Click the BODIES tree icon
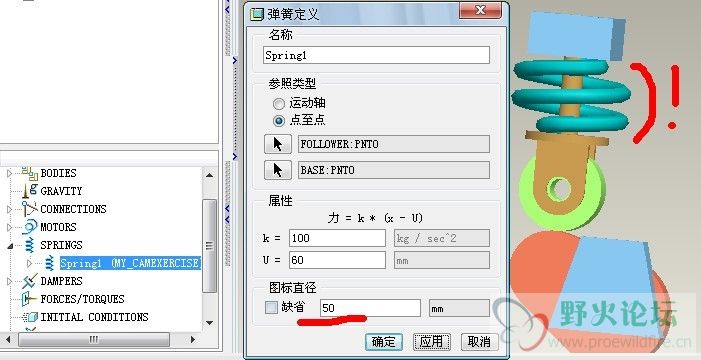 30,173
